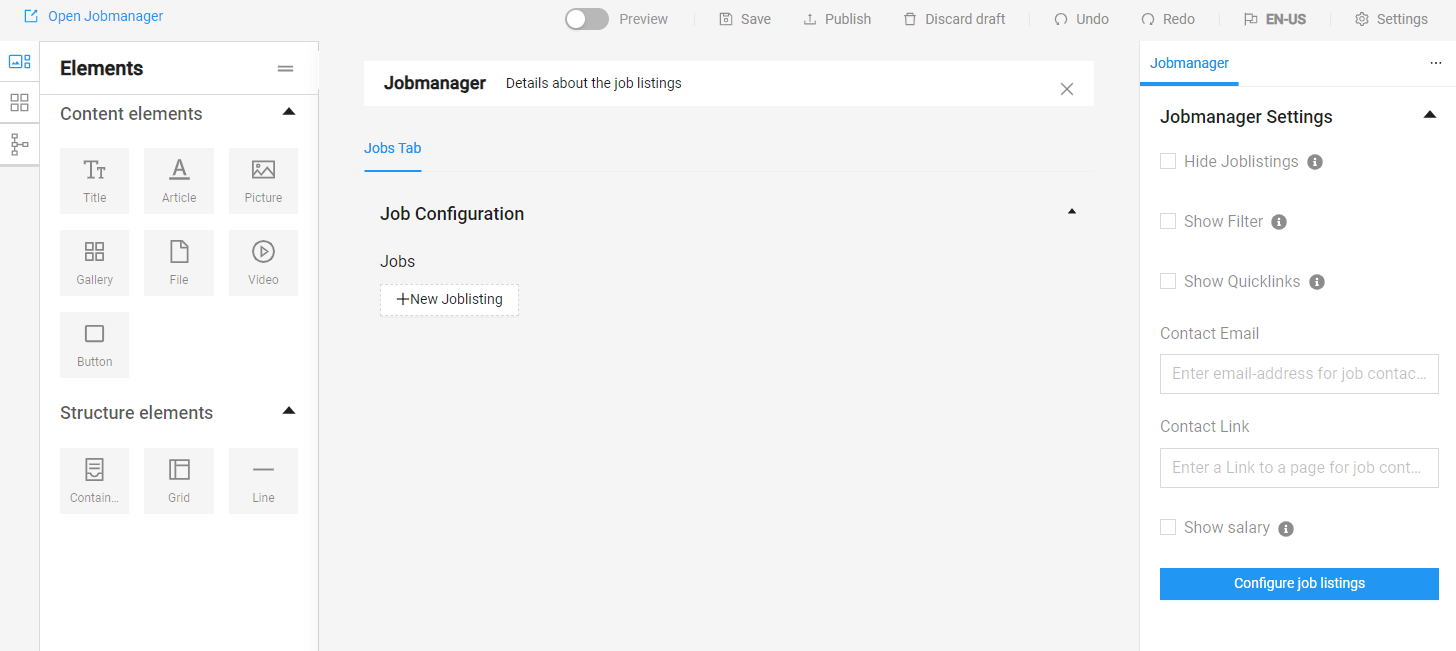The width and height of the screenshot is (1456, 651).
Task: Toggle the Preview switch
Action: 586,19
